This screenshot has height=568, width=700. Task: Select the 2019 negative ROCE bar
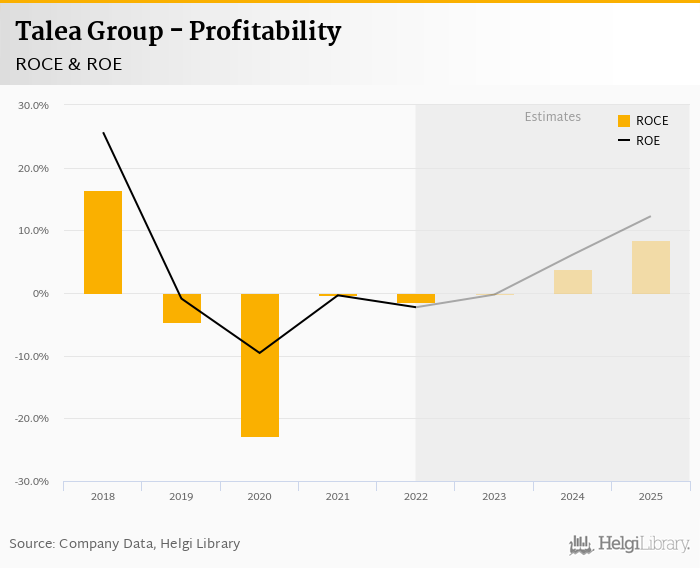coord(182,308)
